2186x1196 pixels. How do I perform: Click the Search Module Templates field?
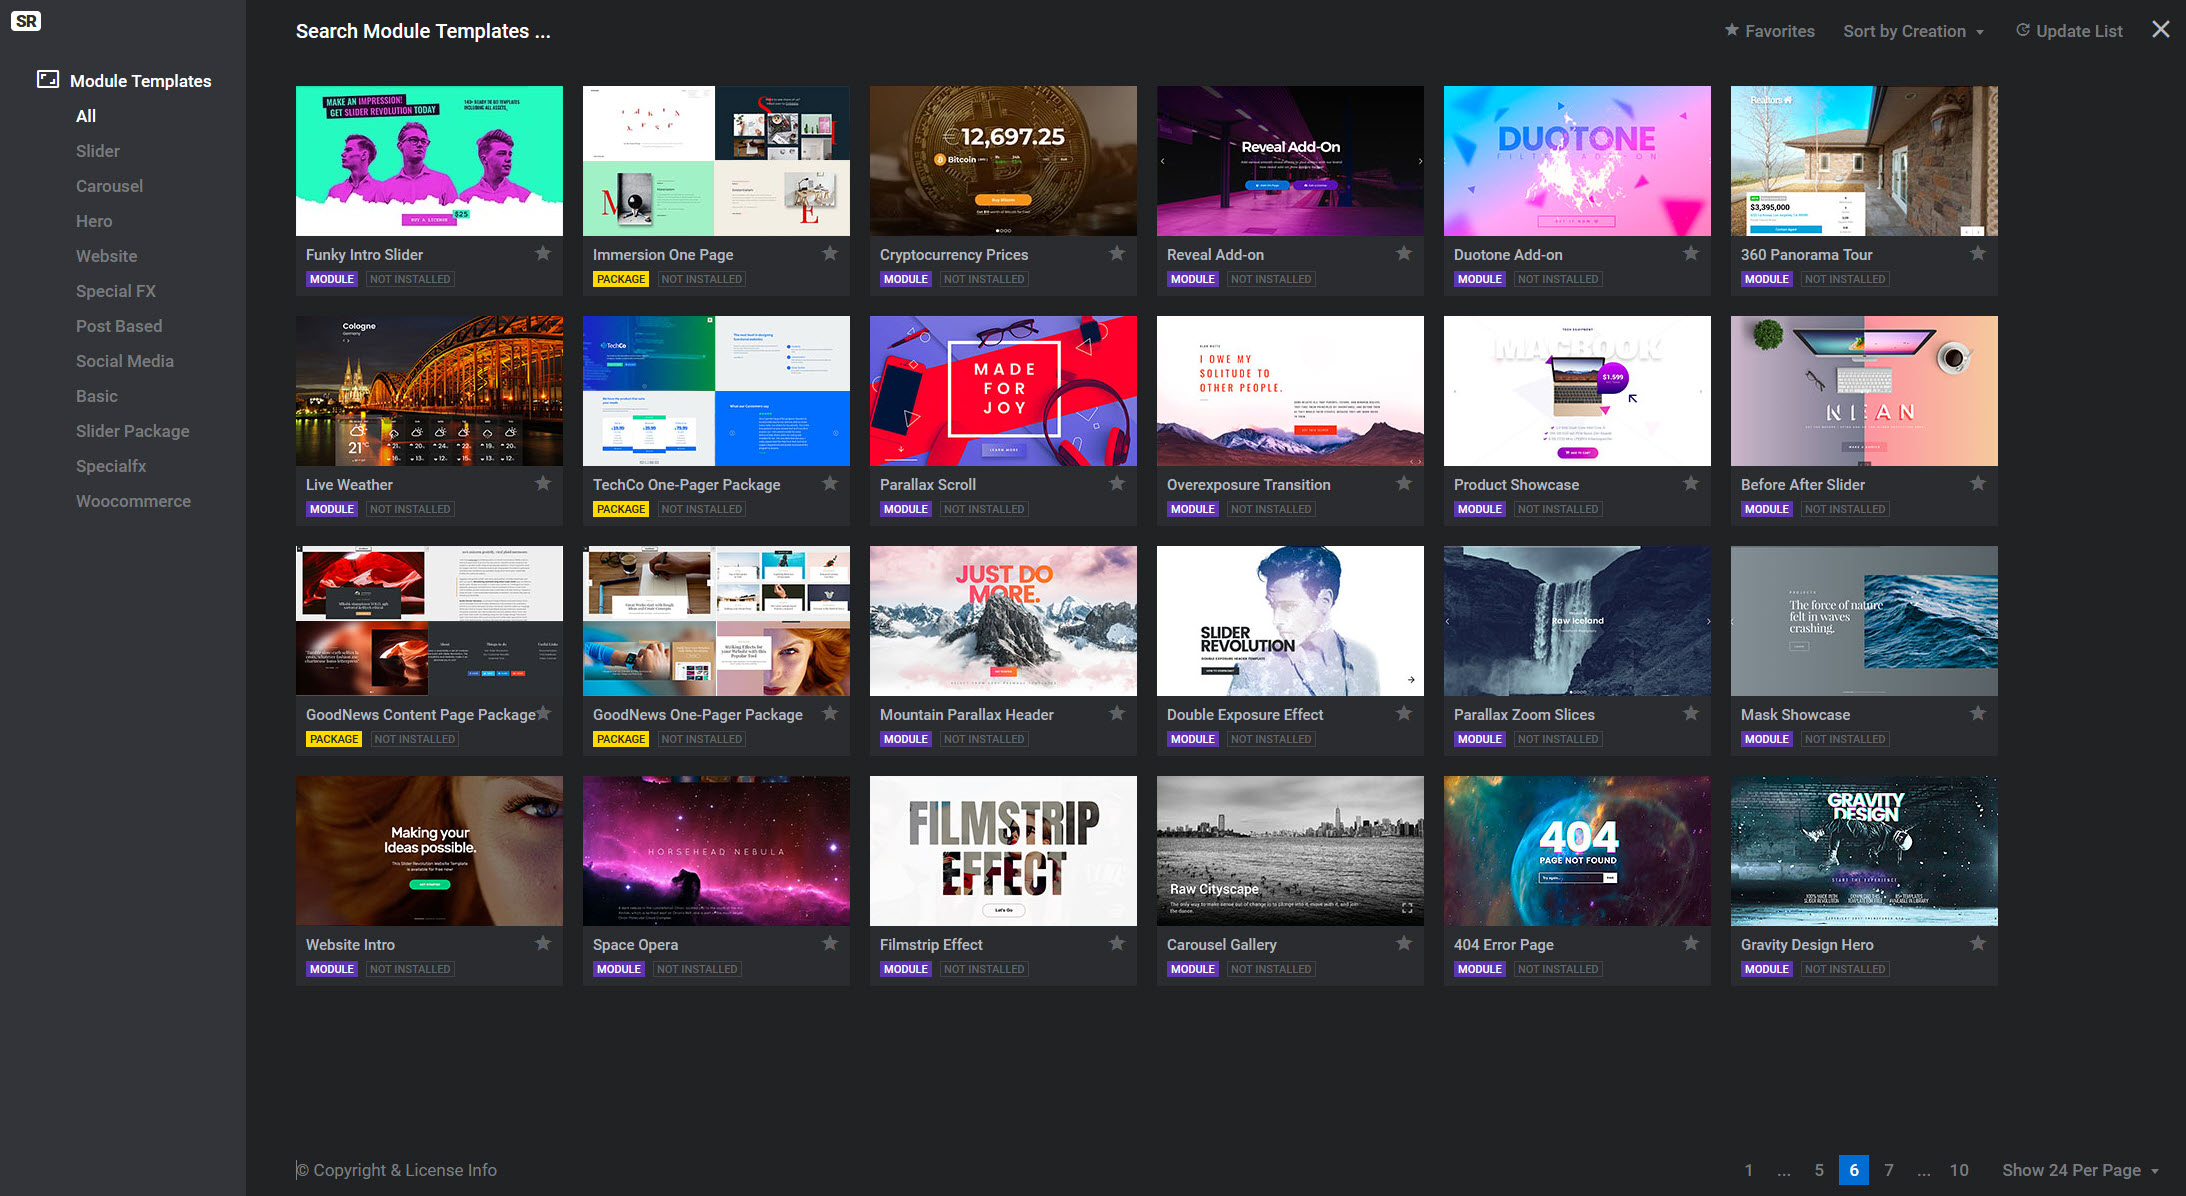point(423,31)
